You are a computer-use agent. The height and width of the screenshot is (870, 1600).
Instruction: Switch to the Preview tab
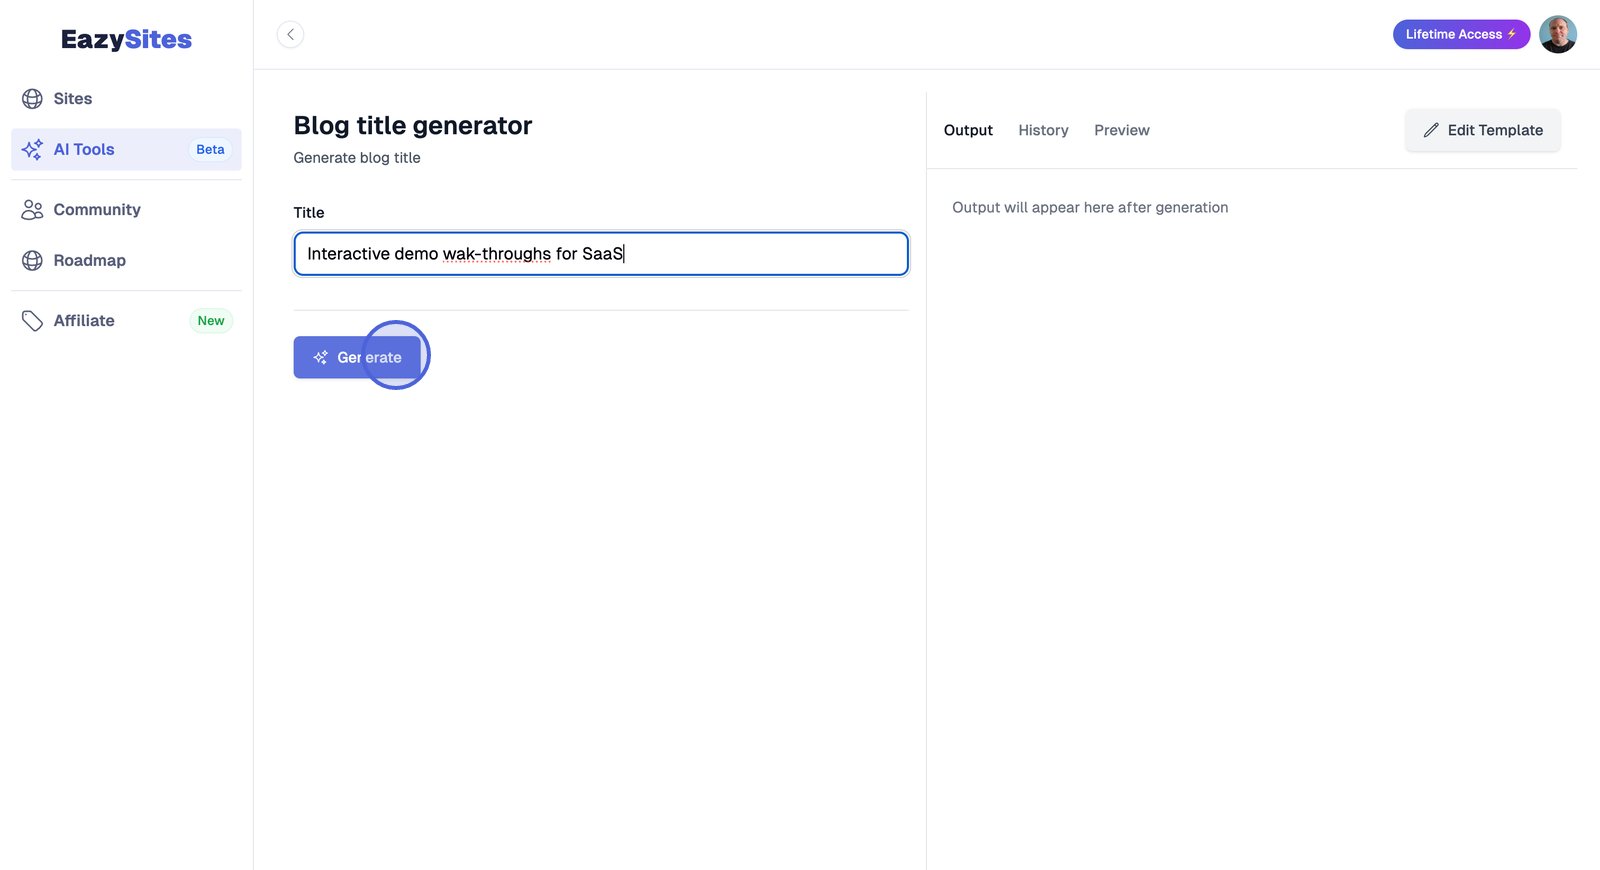pyautogui.click(x=1121, y=130)
